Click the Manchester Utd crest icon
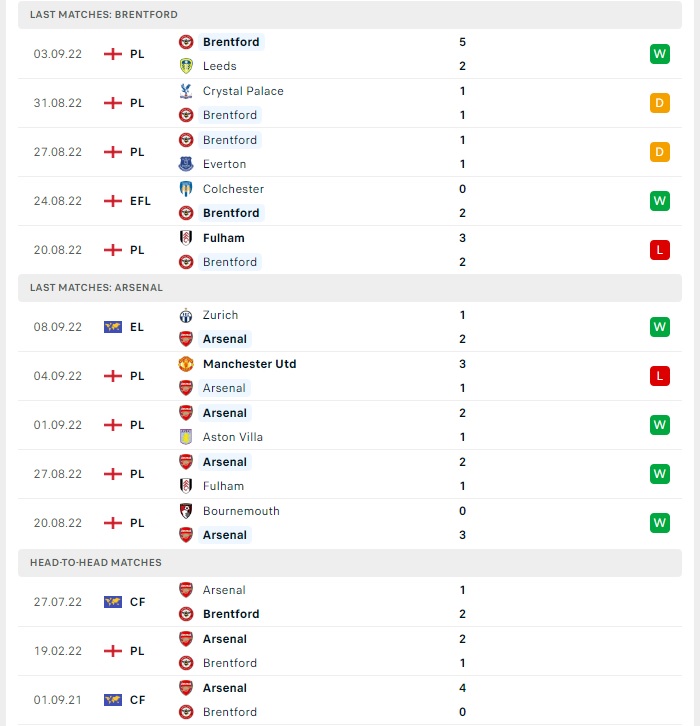Viewport: 700px width, 726px height. [186, 364]
